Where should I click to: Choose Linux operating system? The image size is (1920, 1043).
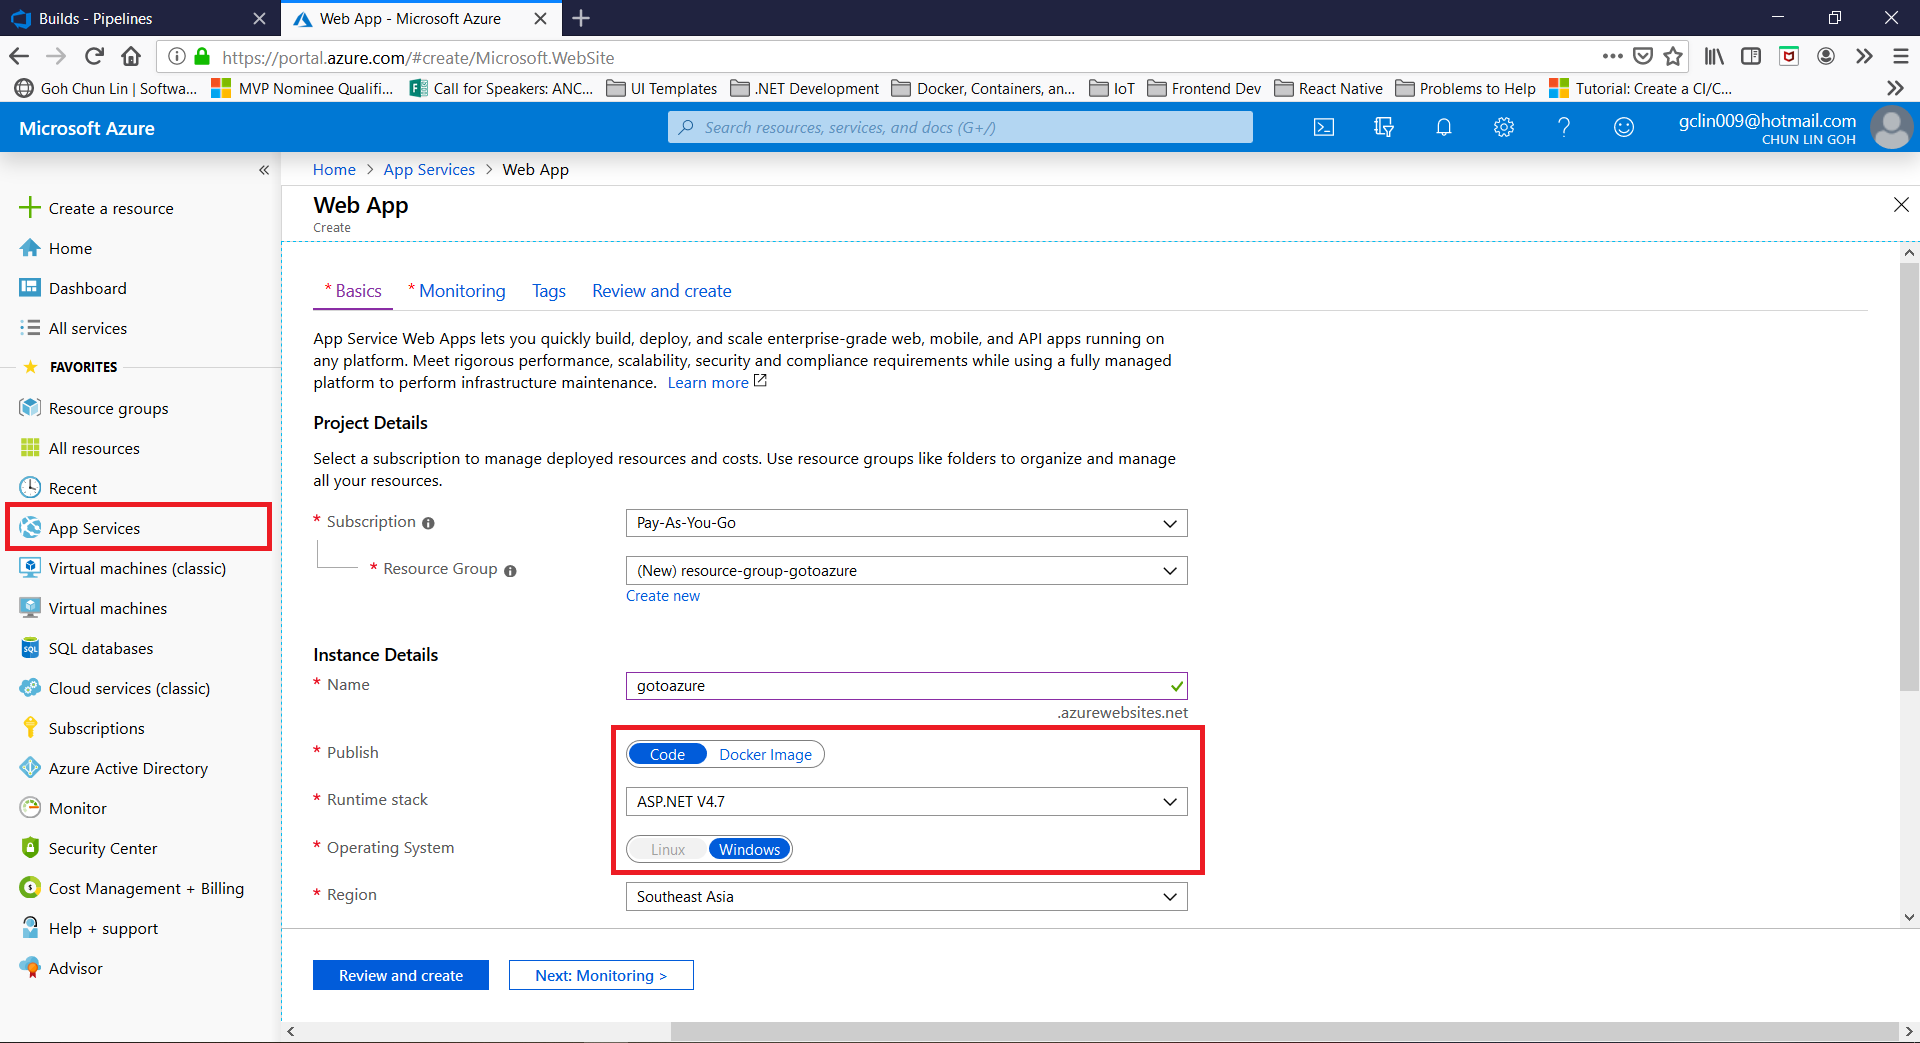pos(668,849)
